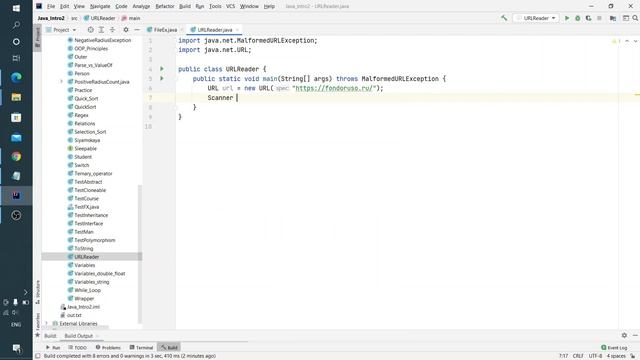640x360 pixels.
Task: Expand the PositiveRadiusCount.java tree node
Action: [62, 82]
